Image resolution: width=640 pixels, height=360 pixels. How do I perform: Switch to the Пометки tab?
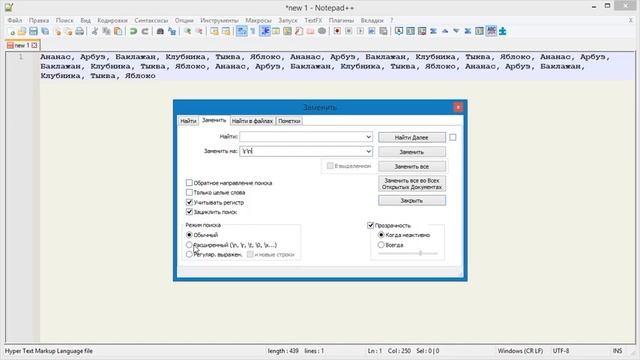click(289, 121)
